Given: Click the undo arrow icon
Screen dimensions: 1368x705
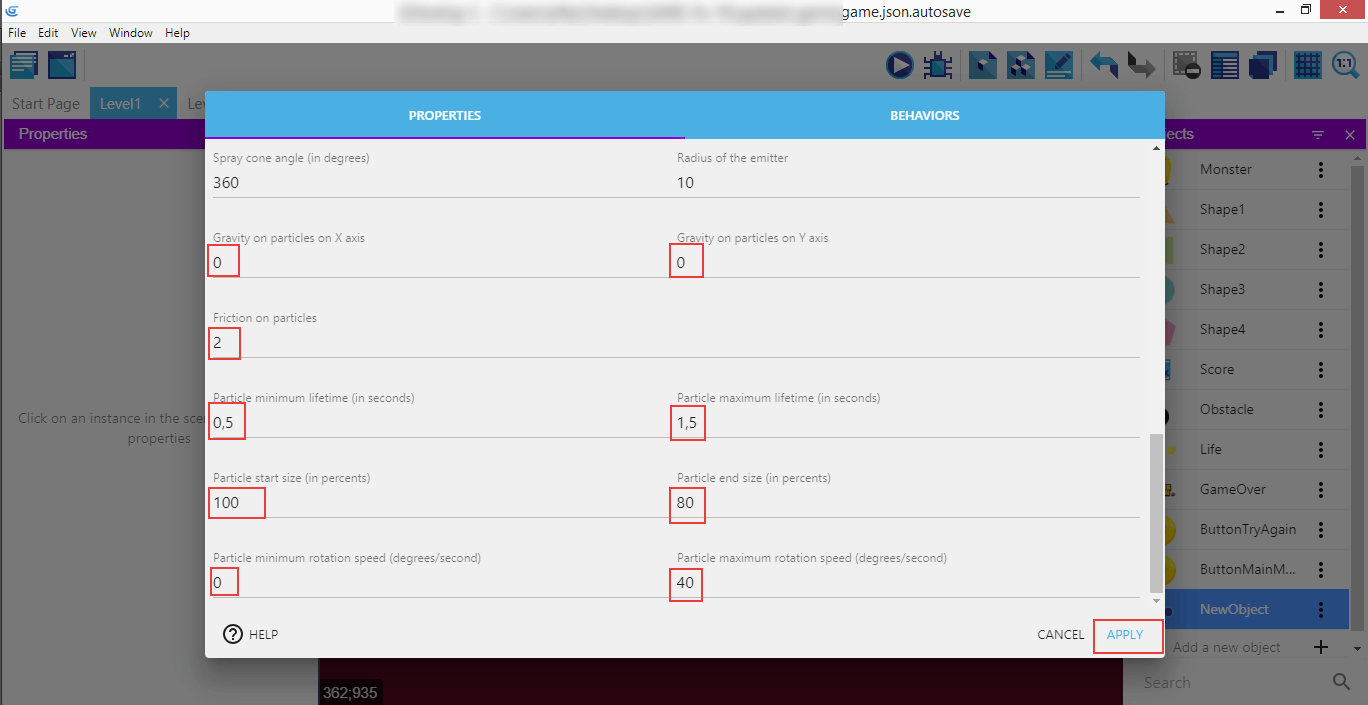Looking at the screenshot, I should [x=1104, y=66].
